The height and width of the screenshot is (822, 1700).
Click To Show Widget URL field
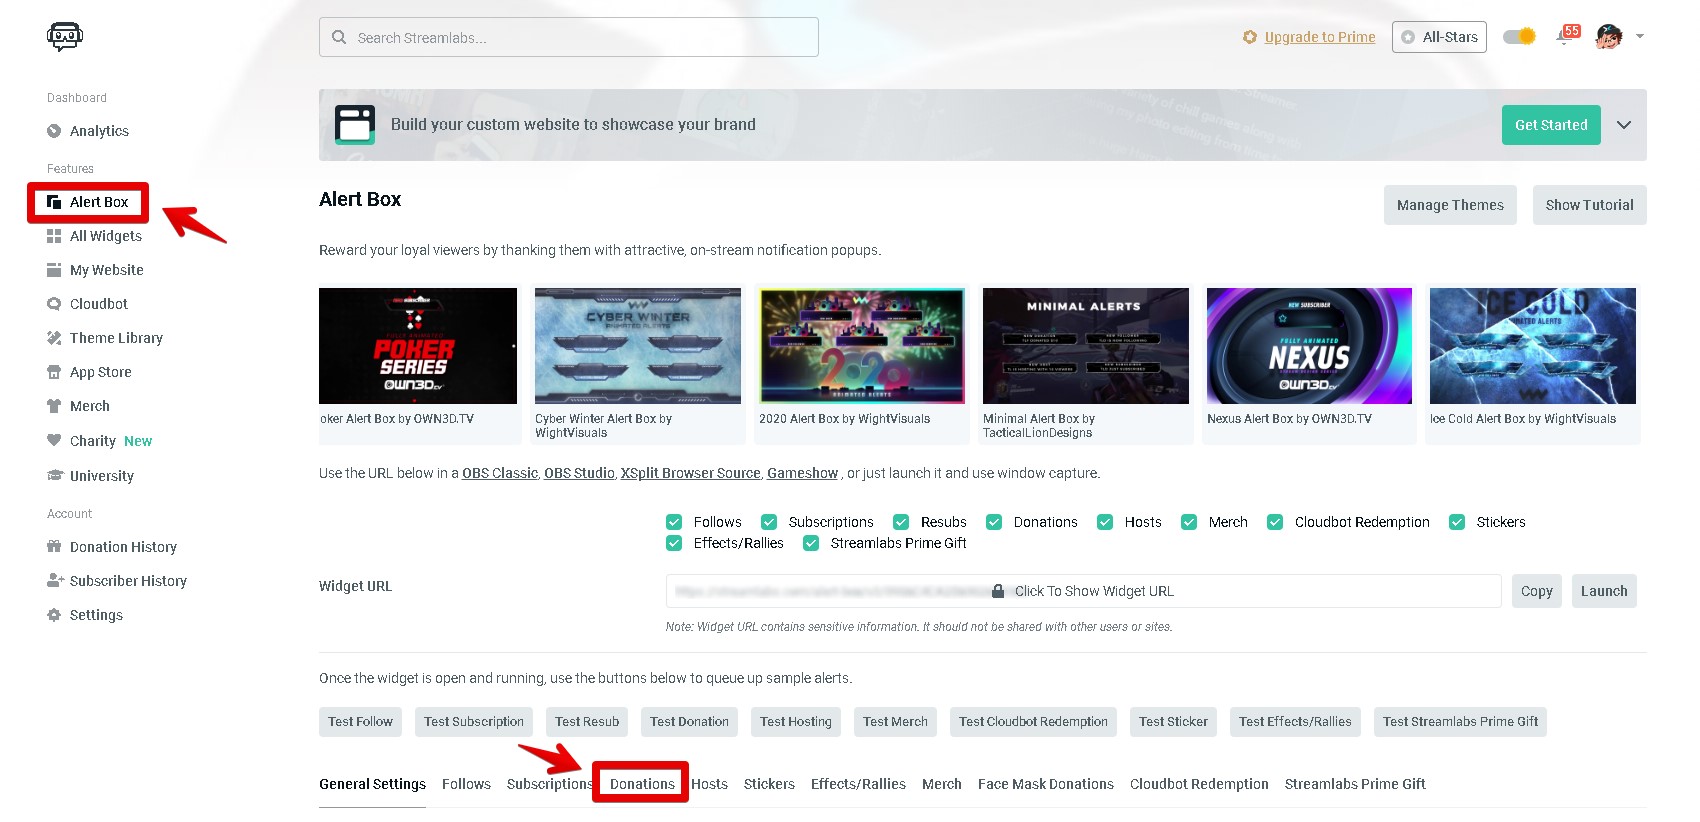point(1084,591)
